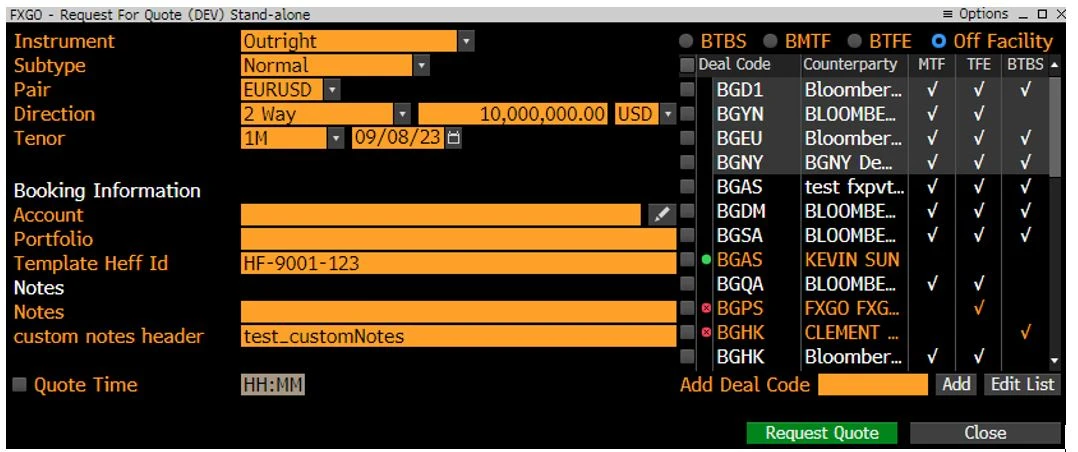Click the Request Quote button
The height and width of the screenshot is (452, 1078).
tap(822, 433)
